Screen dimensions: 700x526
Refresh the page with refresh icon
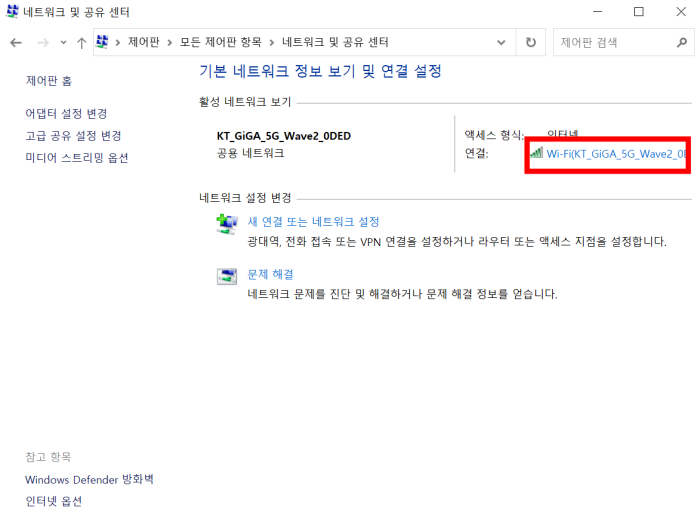(x=530, y=42)
